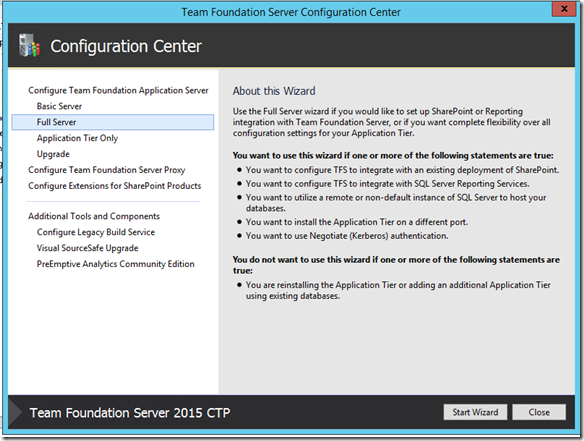Select Configure Team Foundation Server Proxy
Viewport: 584px width, 441px height.
[x=107, y=170]
